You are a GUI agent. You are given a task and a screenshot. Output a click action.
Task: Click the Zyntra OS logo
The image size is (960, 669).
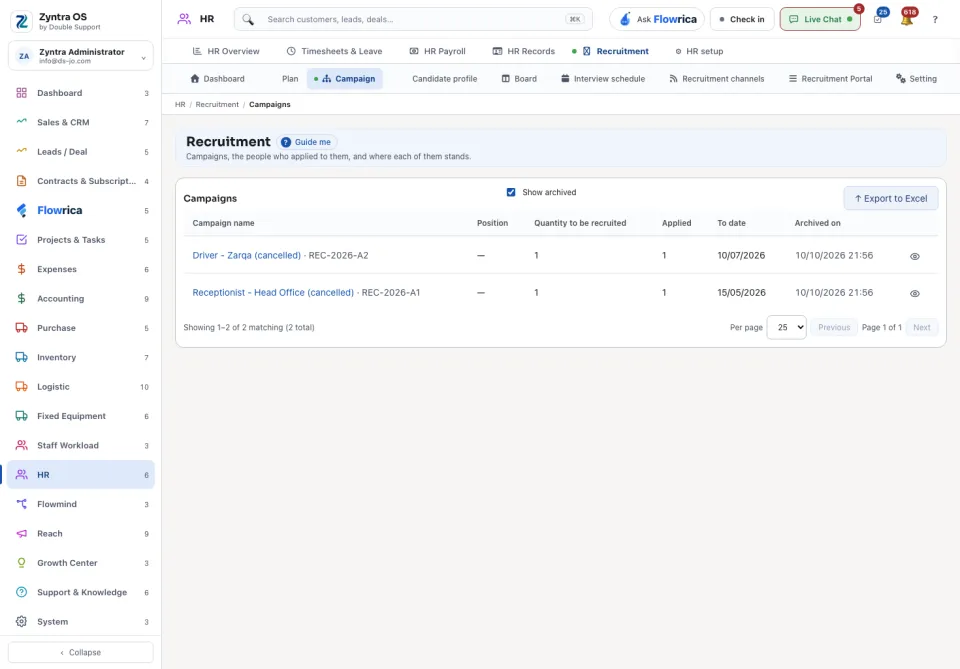pyautogui.click(x=21, y=21)
